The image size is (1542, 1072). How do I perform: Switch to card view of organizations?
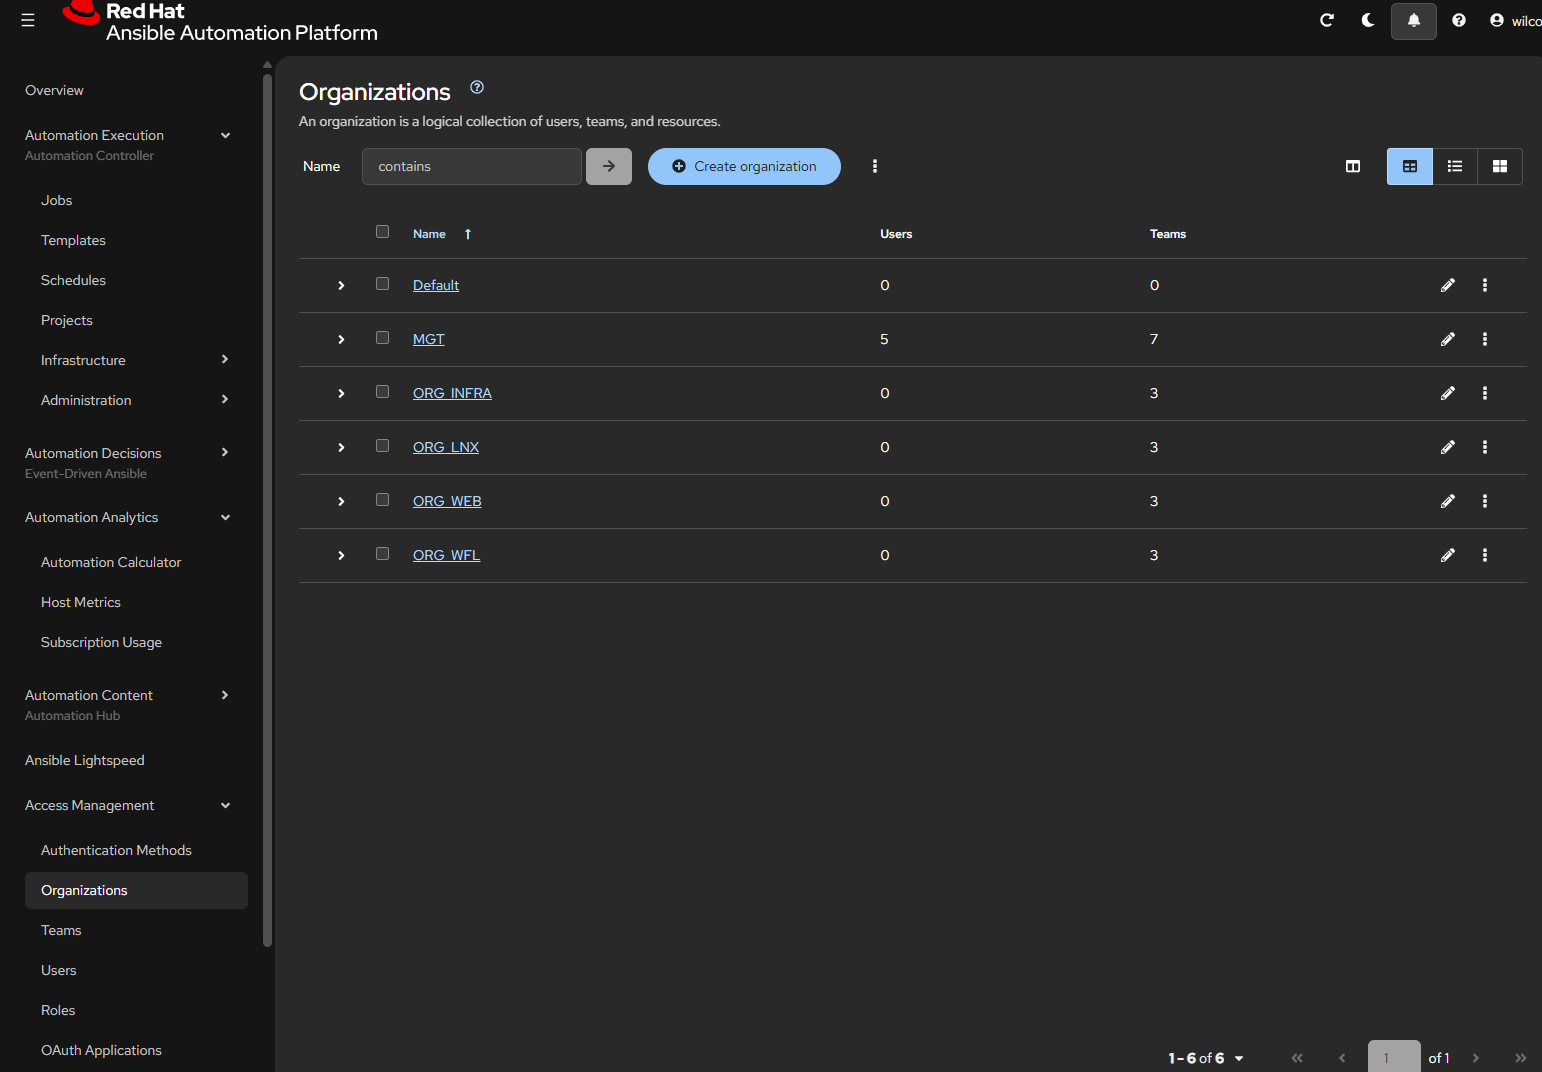coord(1500,166)
